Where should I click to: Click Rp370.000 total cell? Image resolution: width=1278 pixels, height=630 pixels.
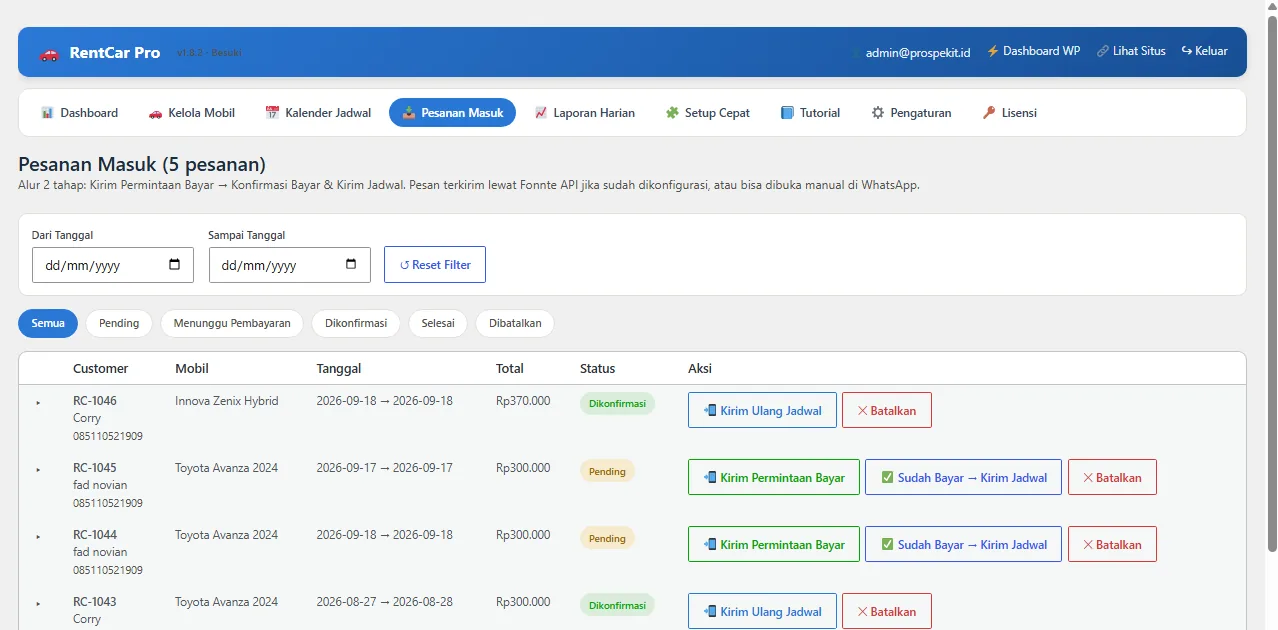[523, 401]
